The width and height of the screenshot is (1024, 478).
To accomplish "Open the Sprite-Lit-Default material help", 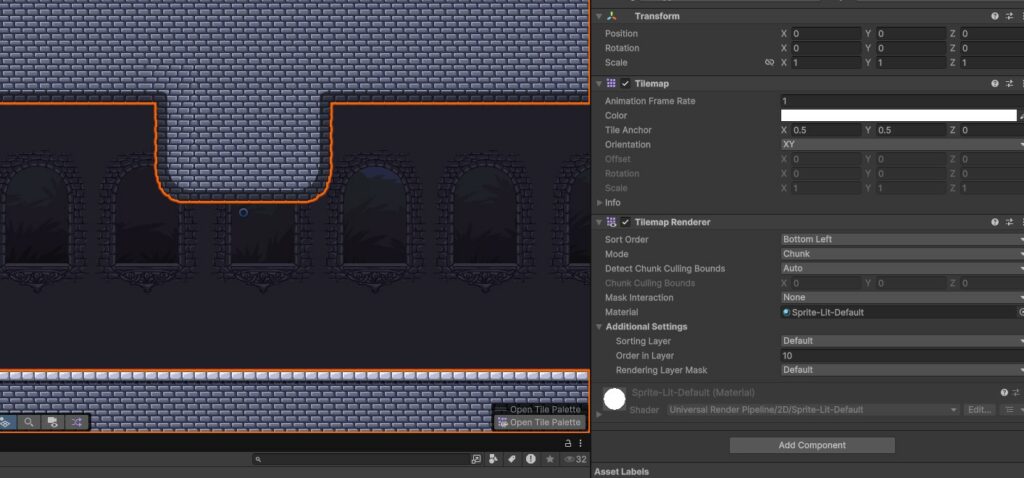I will (x=1004, y=392).
